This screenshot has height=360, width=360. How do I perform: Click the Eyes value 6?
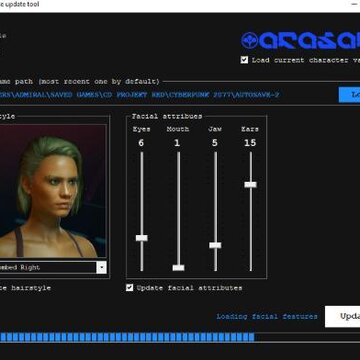[x=141, y=143]
